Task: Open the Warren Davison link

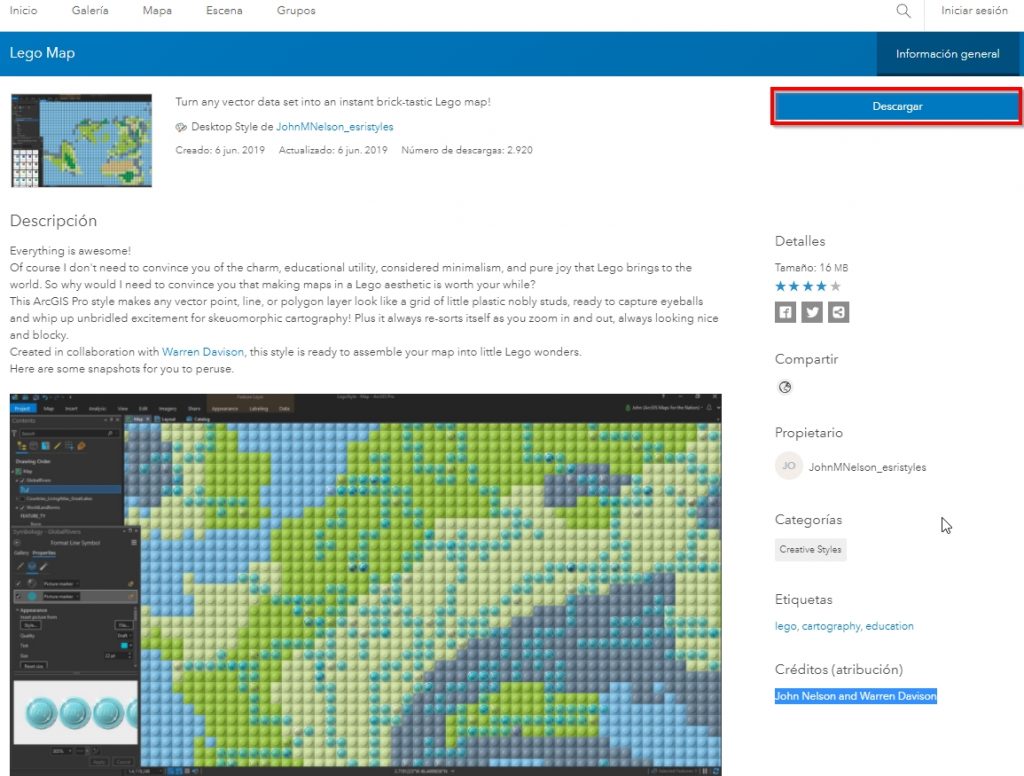Action: (x=203, y=352)
